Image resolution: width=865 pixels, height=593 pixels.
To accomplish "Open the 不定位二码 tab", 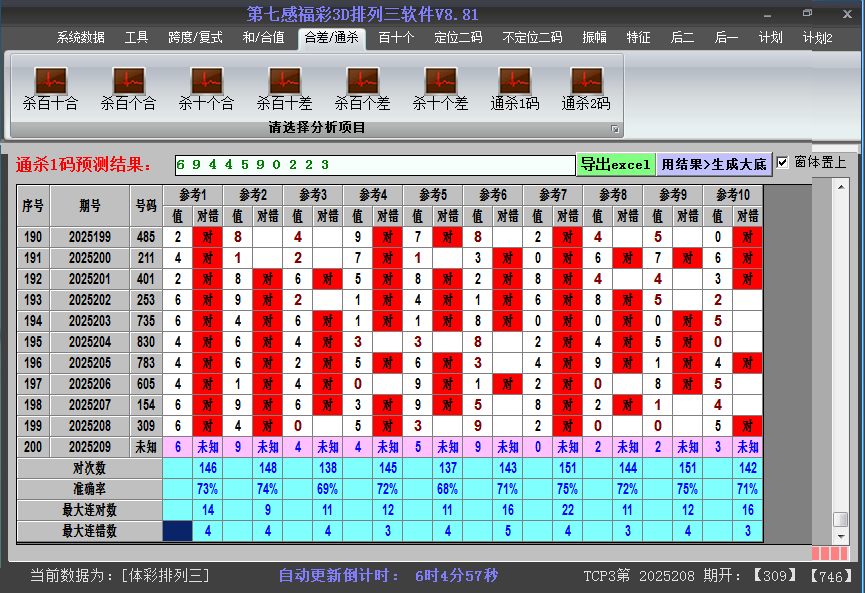I will point(532,38).
